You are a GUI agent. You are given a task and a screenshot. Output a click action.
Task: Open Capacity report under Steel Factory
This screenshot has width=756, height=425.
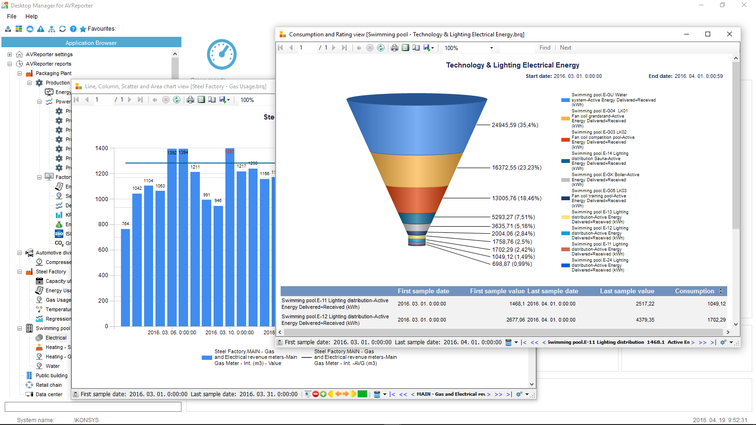[x=58, y=281]
